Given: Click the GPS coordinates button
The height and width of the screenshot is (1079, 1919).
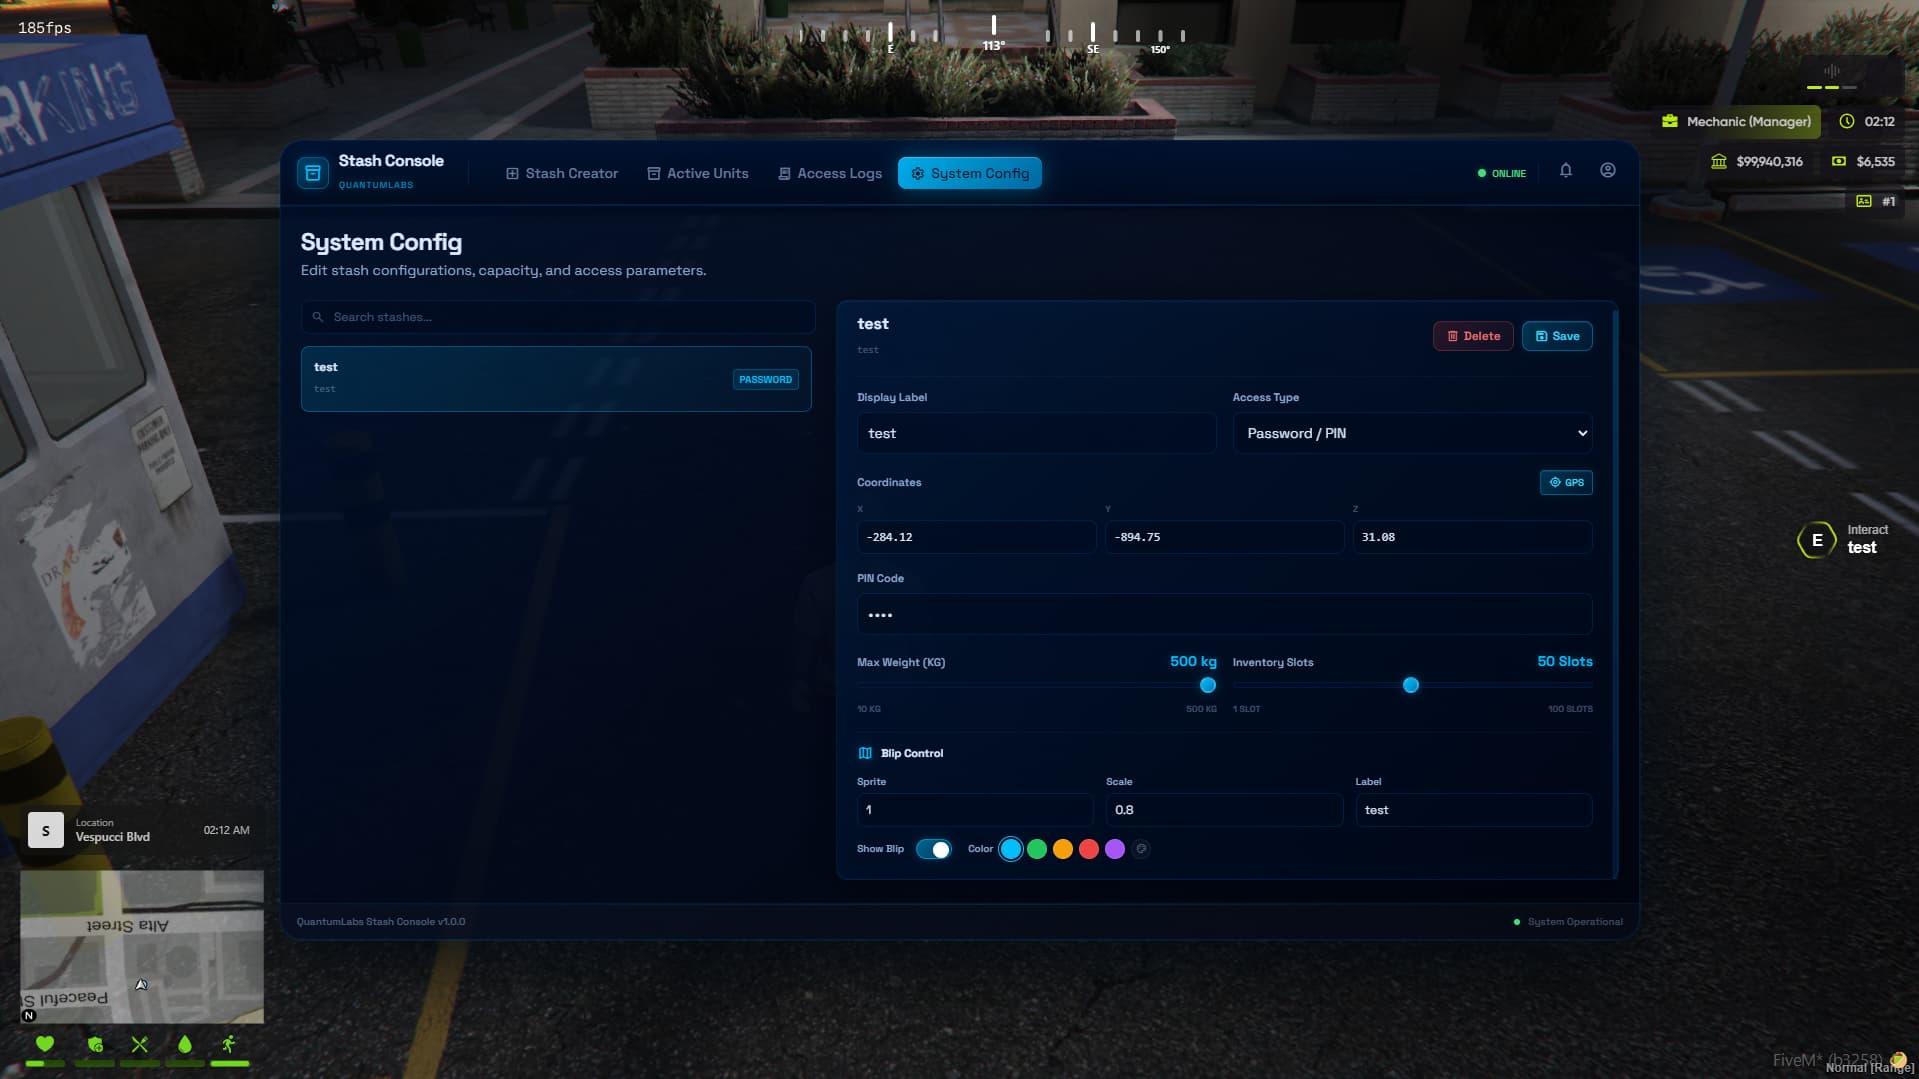Looking at the screenshot, I should pyautogui.click(x=1565, y=482).
